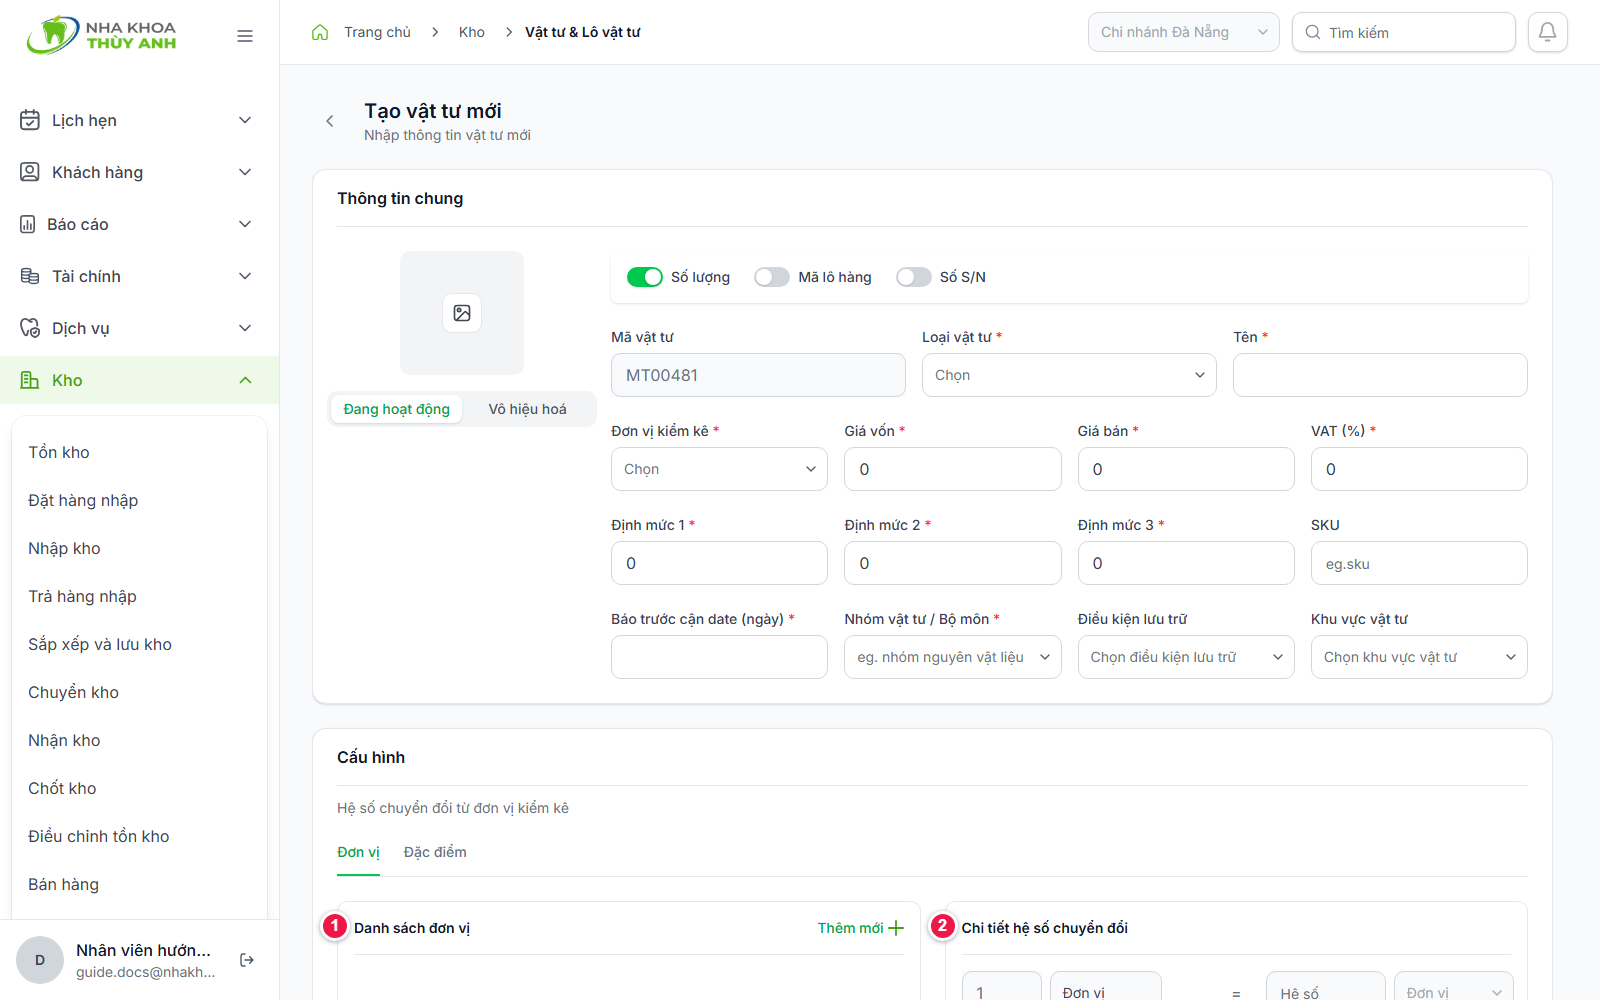This screenshot has width=1600, height=1000.
Task: Click the Kho breadcrumb link
Action: coord(472,32)
